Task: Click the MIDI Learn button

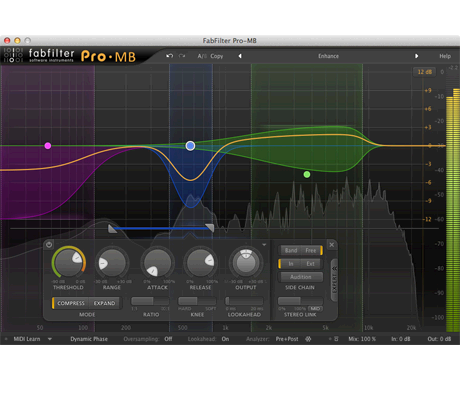Action: coord(27,339)
